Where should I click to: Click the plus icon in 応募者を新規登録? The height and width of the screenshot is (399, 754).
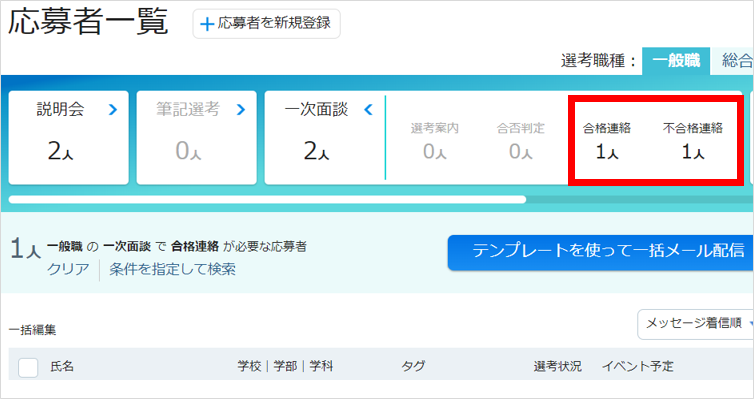coord(207,24)
